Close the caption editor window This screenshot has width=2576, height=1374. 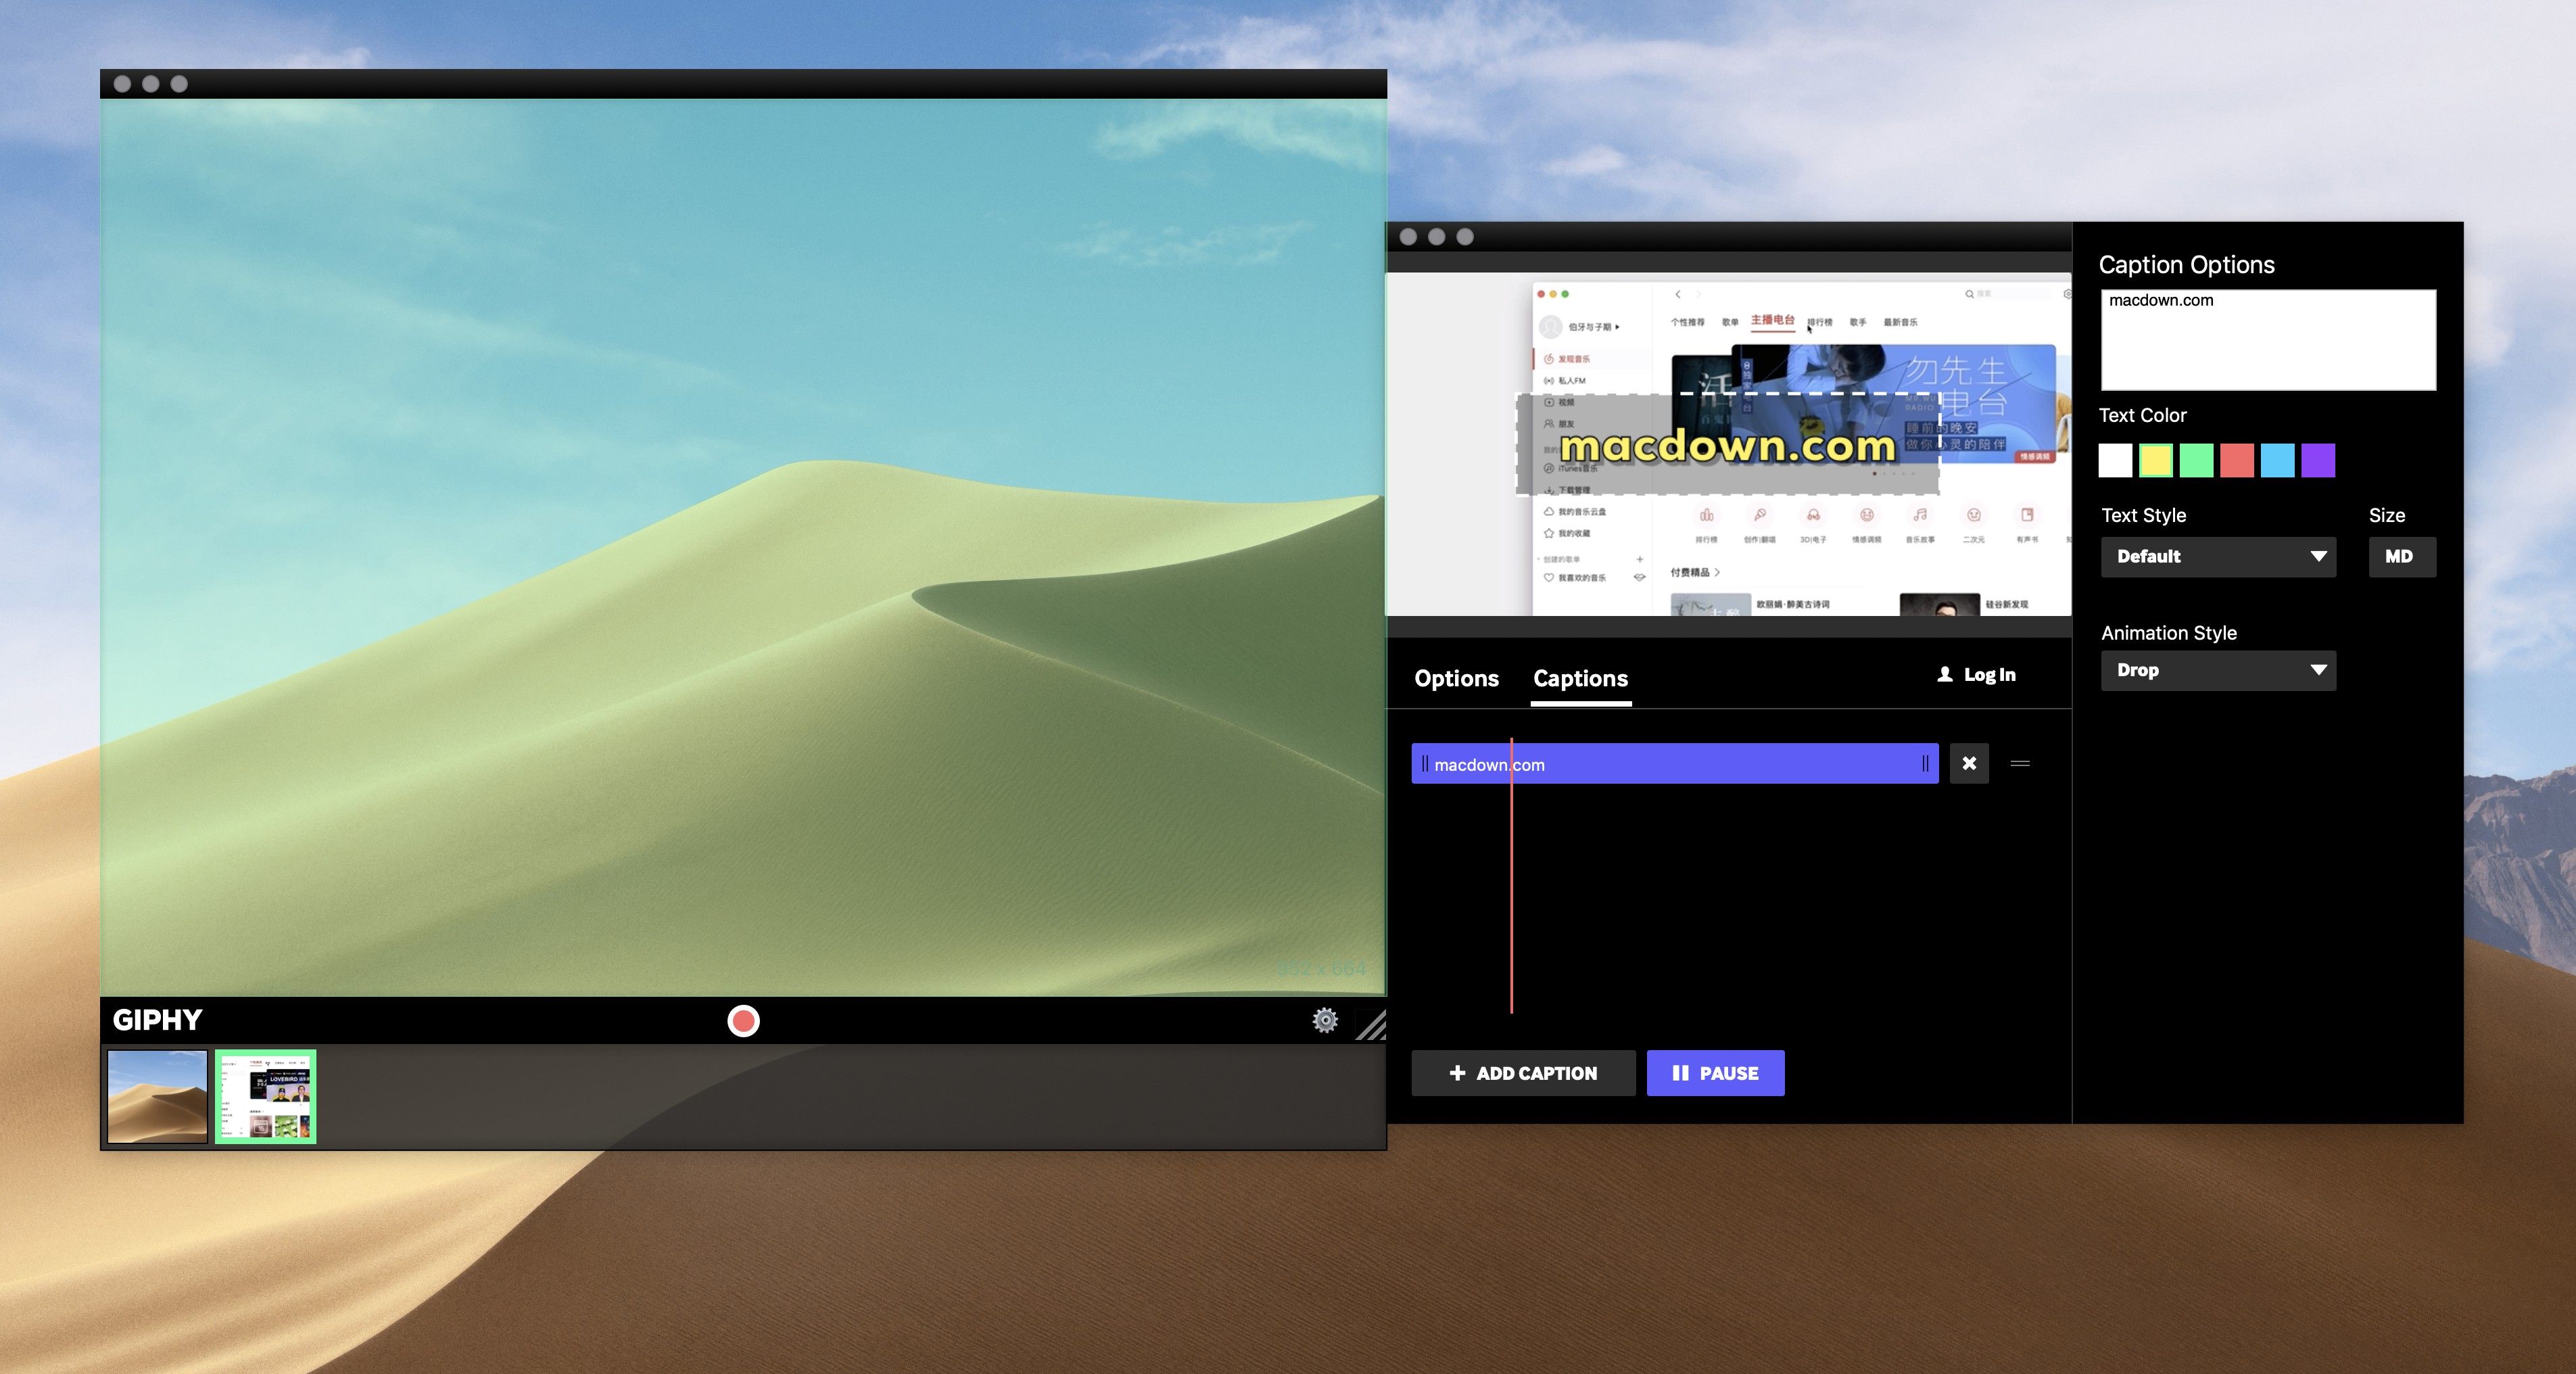coord(1408,237)
